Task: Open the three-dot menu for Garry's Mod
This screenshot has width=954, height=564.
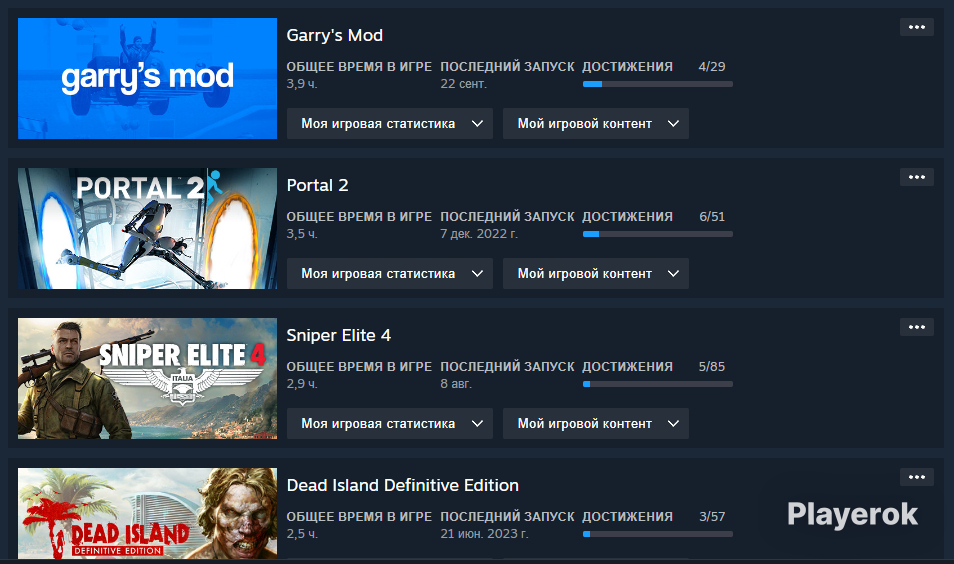Action: click(x=916, y=27)
